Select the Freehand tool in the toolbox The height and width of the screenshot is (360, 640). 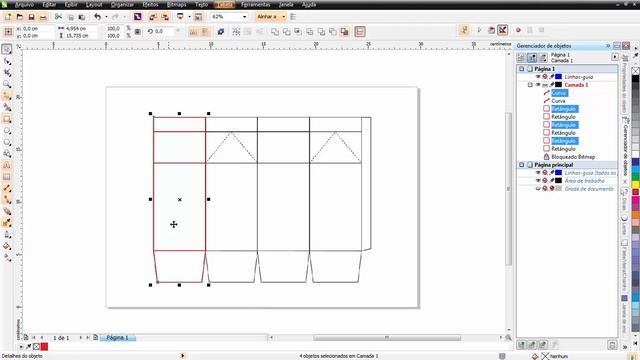(7, 96)
